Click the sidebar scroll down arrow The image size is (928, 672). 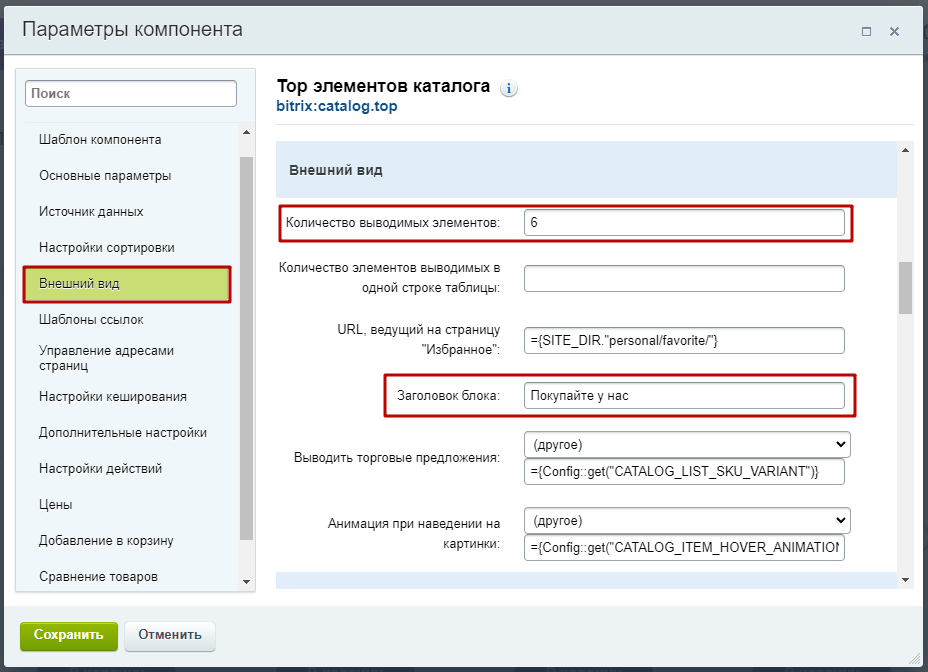point(246,582)
